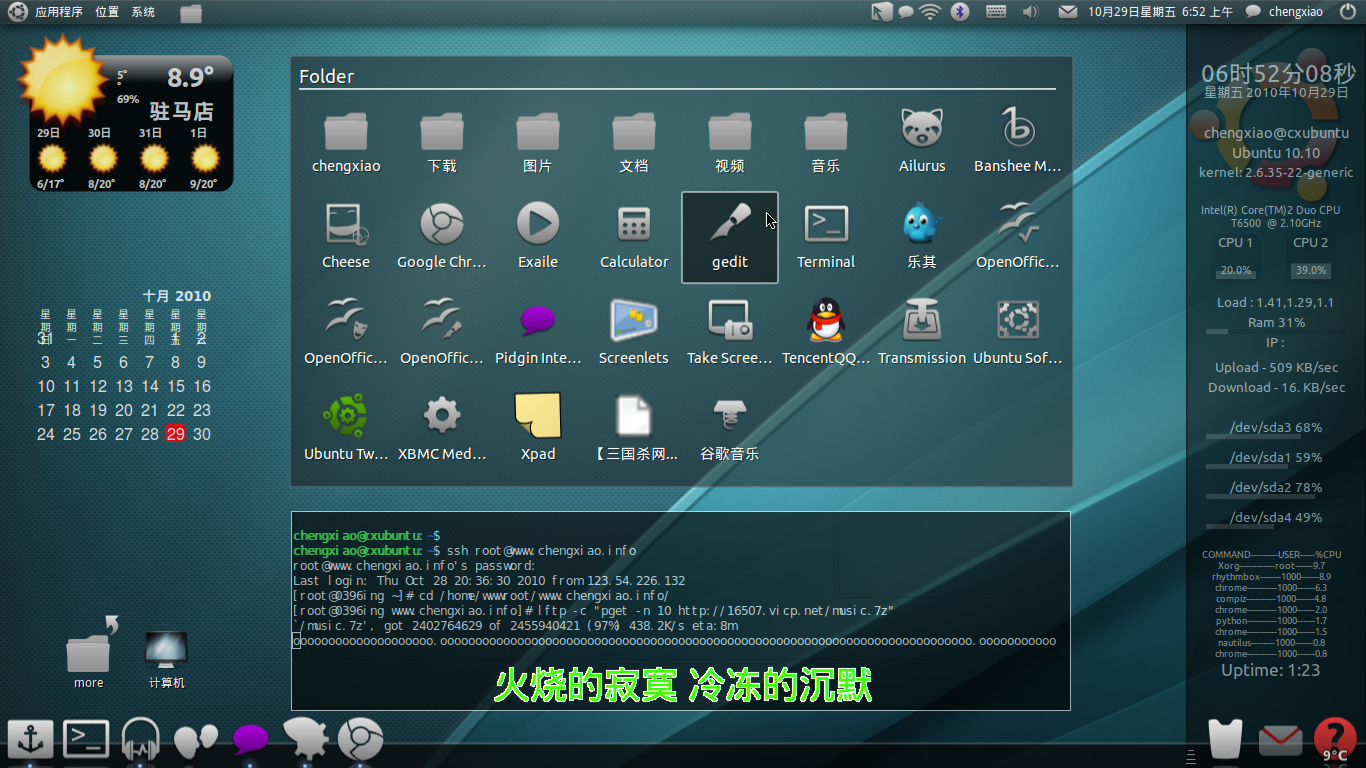Viewport: 1366px width, 768px height.
Task: Launch Ubuntu Tweak
Action: (x=346, y=430)
